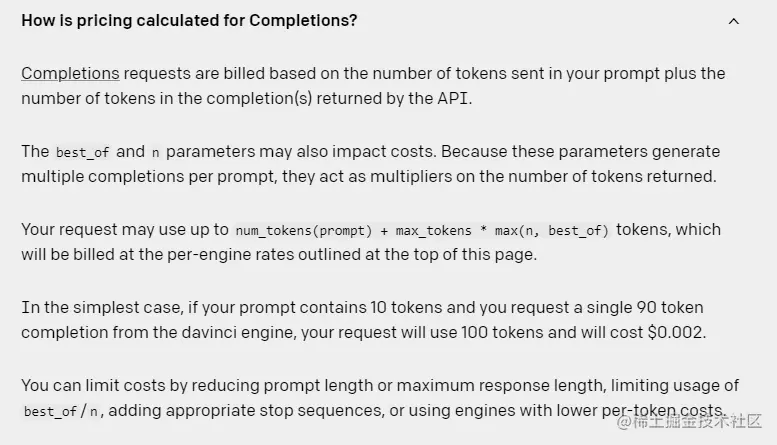Image resolution: width=777 pixels, height=445 pixels.
Task: Collapse the pricing FAQ with chevron icon
Action: [x=733, y=21]
